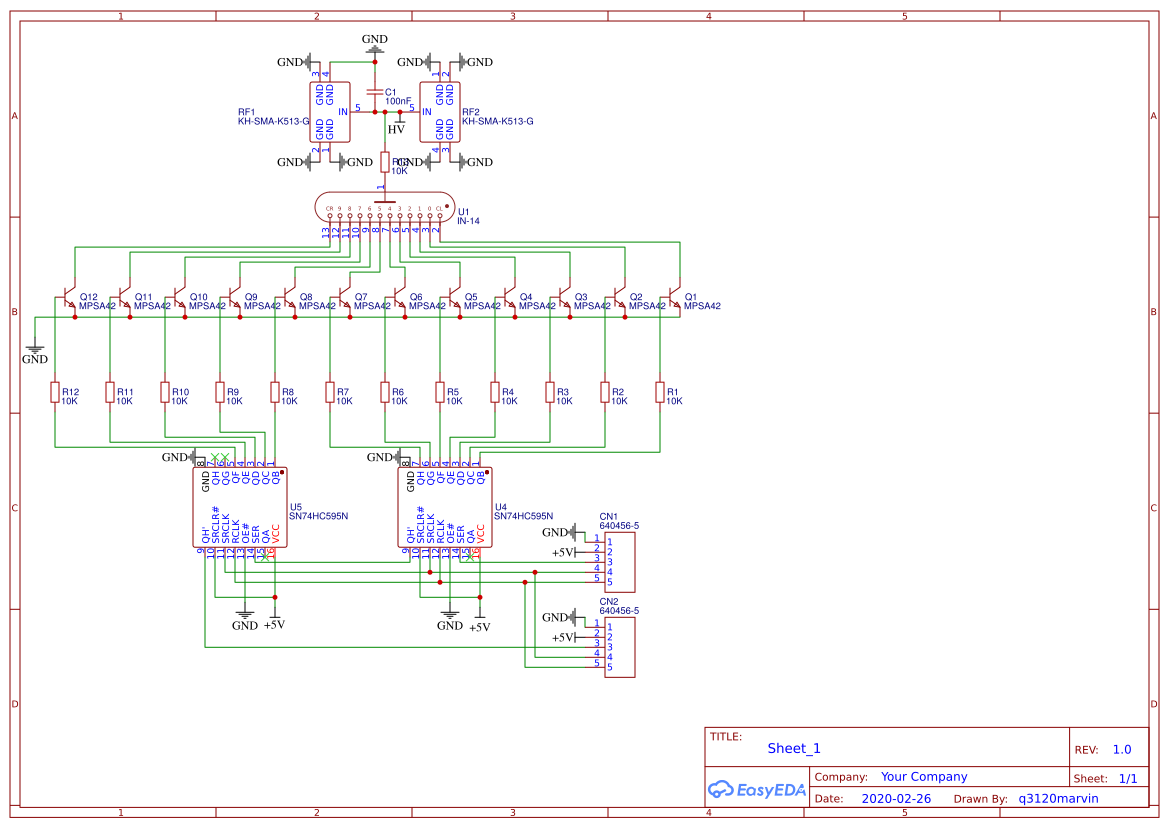The width and height of the screenshot is (1169, 828).
Task: Select connector CN2 body
Action: pyautogui.click(x=619, y=647)
